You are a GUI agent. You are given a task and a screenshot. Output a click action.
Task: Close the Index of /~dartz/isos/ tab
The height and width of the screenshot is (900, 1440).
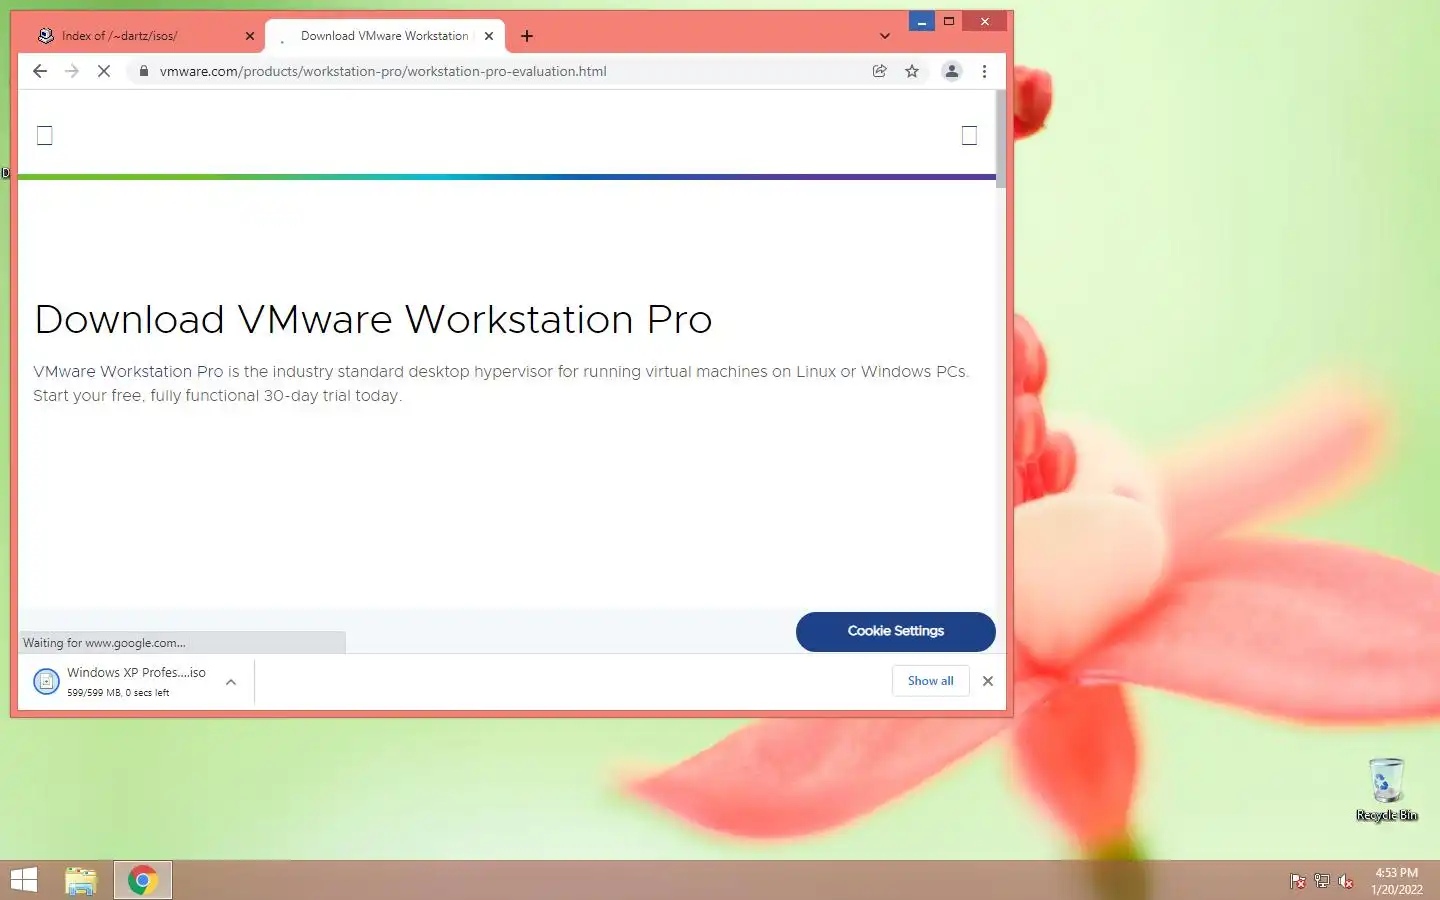pyautogui.click(x=250, y=36)
